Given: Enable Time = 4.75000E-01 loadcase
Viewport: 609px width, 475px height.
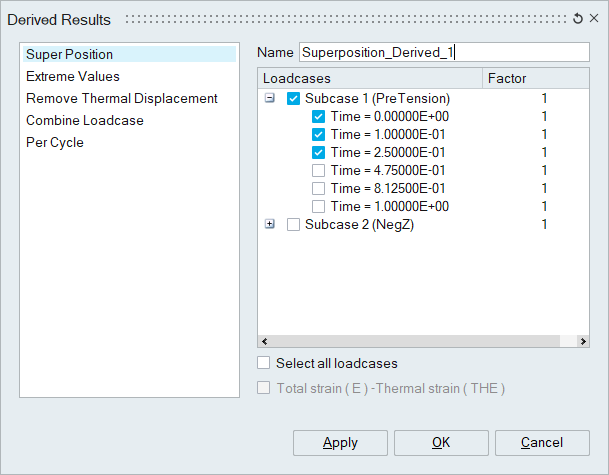Looking at the screenshot, I should click(x=319, y=170).
